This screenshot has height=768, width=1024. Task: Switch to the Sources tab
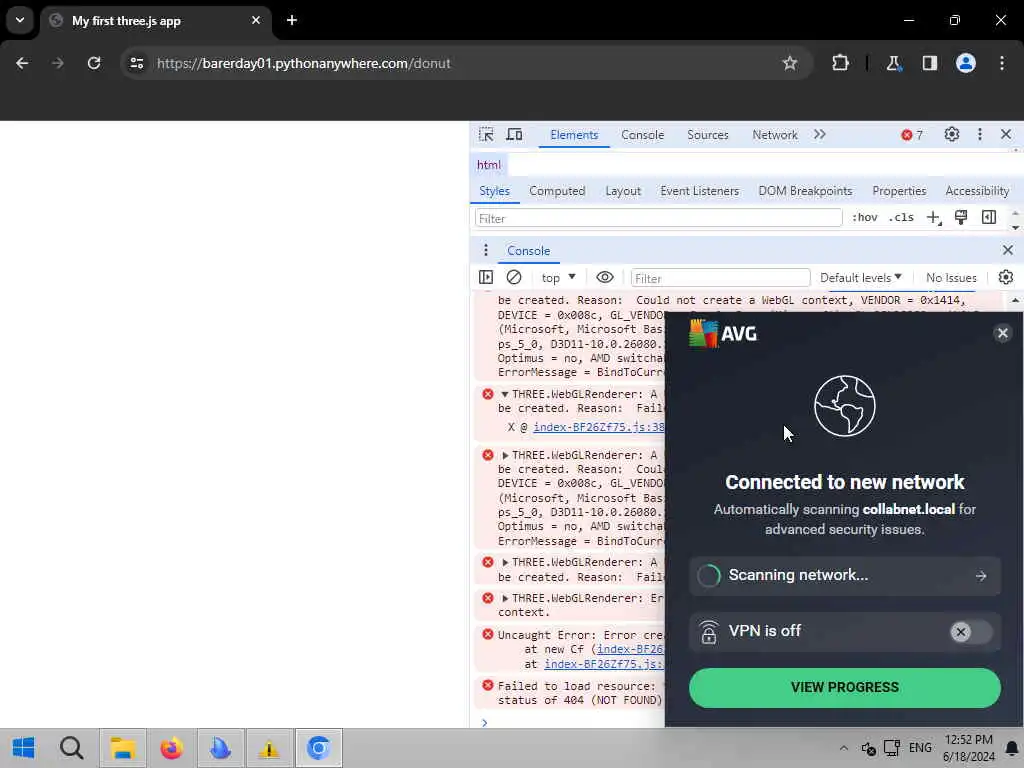[707, 135]
